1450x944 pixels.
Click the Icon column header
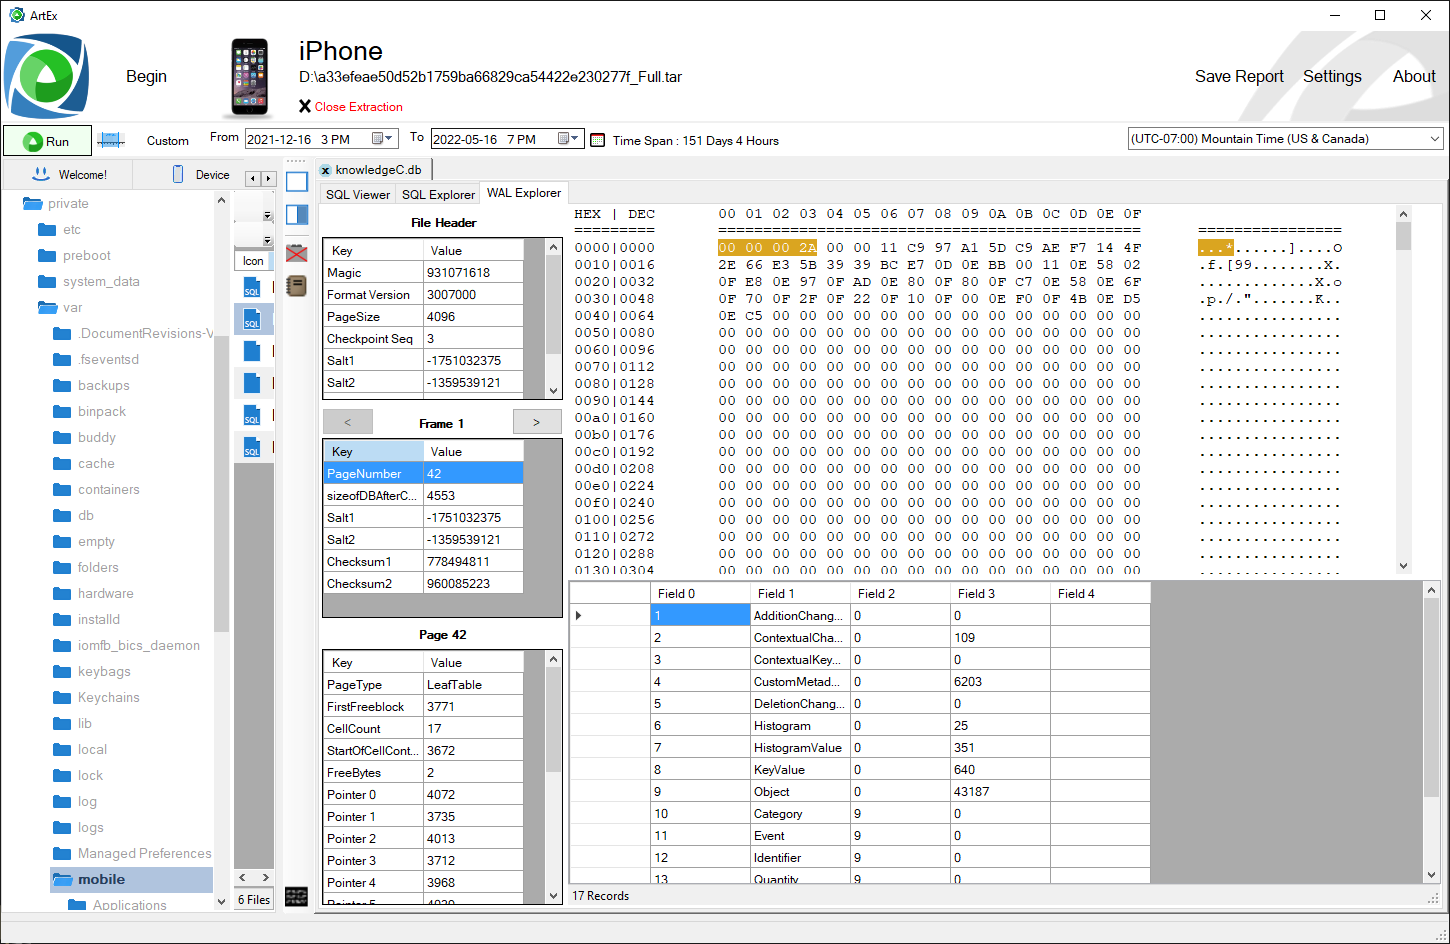click(253, 261)
